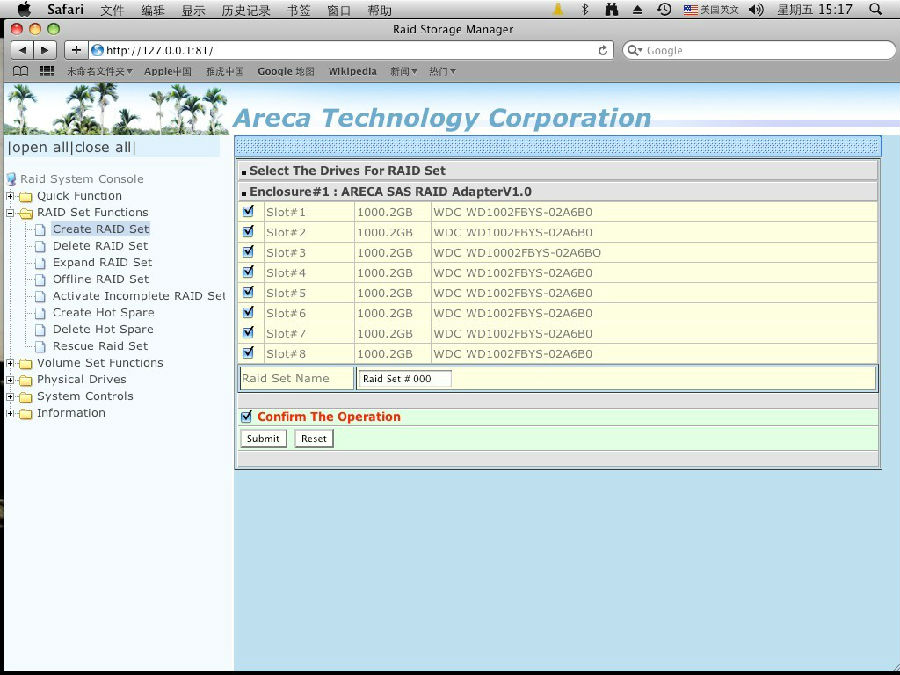
Task: Click the Google search field
Action: (759, 50)
